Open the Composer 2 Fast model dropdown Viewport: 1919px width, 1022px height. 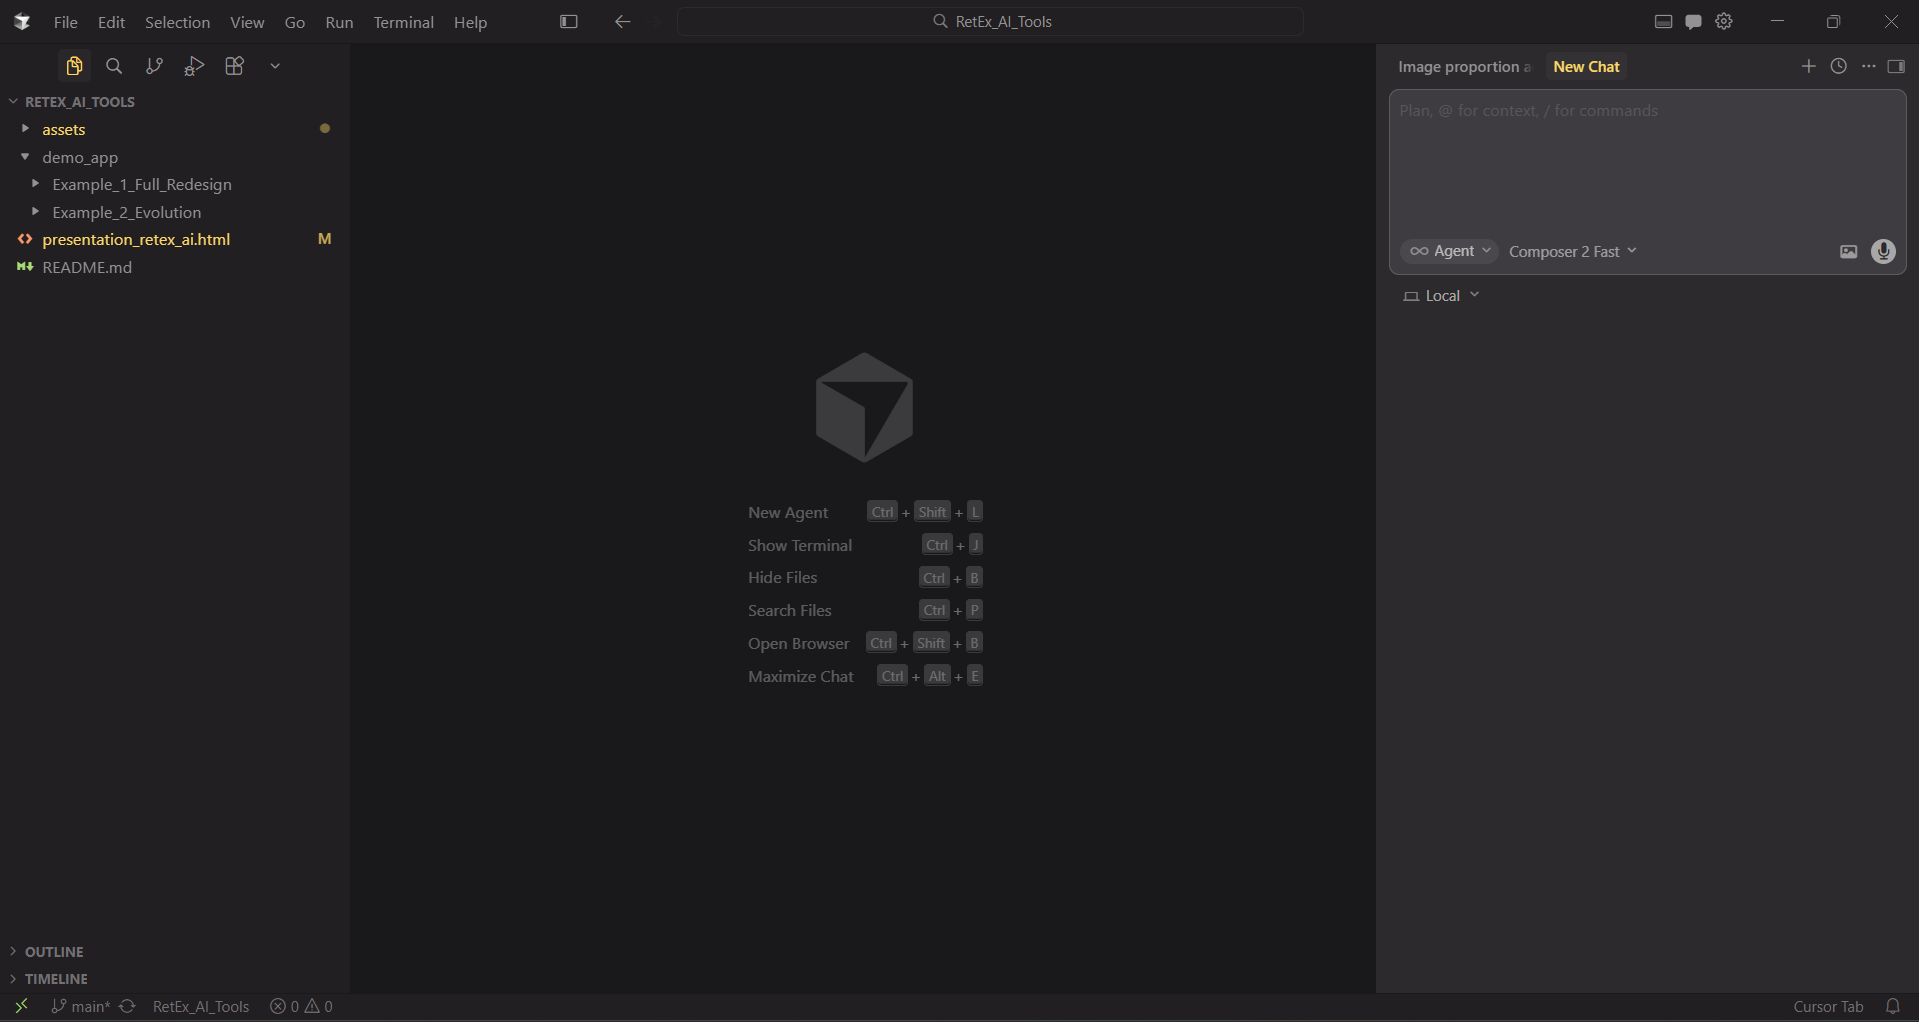pyautogui.click(x=1571, y=251)
